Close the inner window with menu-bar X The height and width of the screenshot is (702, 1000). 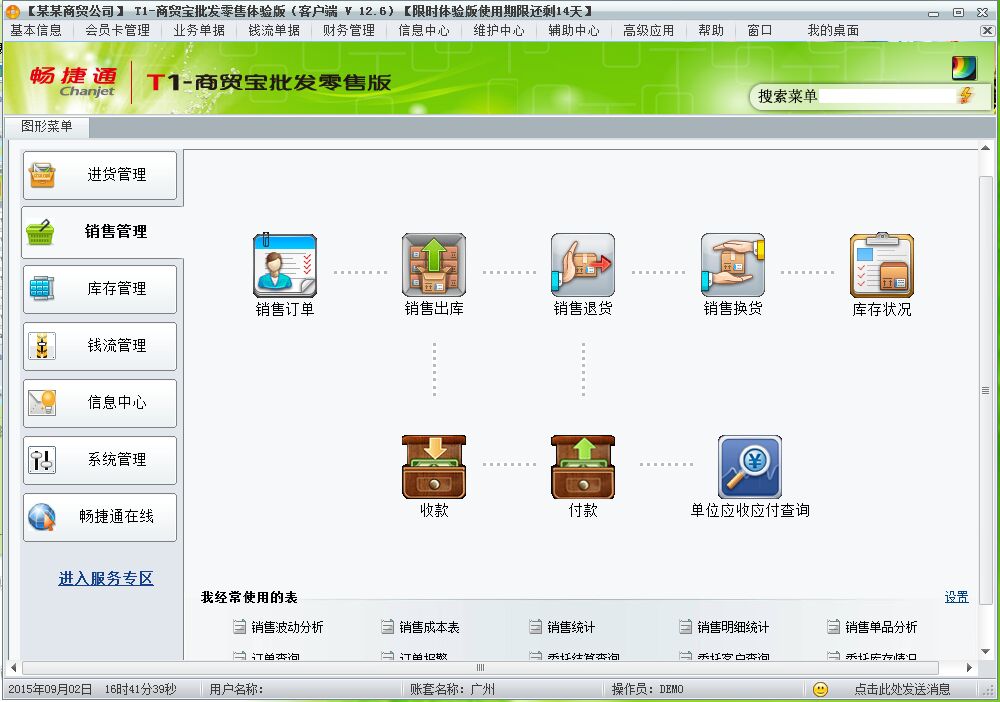pos(986,30)
